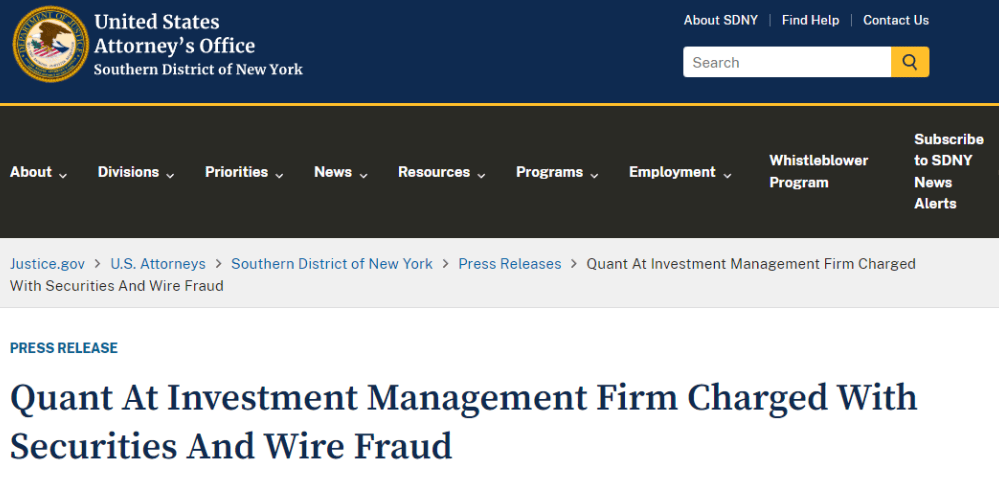Navigate to U.S. Attorneys breadcrumb
Screen dimensions: 999x486
coord(158,264)
